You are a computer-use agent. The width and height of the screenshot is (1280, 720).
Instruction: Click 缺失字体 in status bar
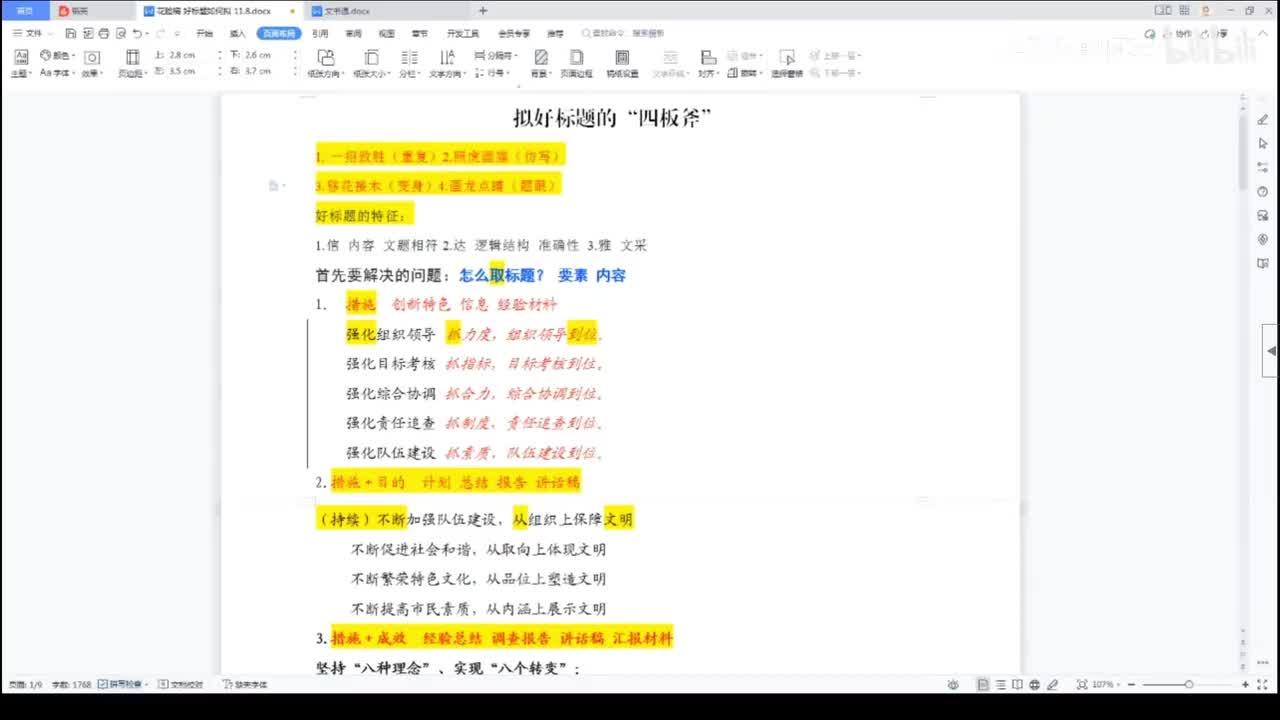pyautogui.click(x=245, y=684)
